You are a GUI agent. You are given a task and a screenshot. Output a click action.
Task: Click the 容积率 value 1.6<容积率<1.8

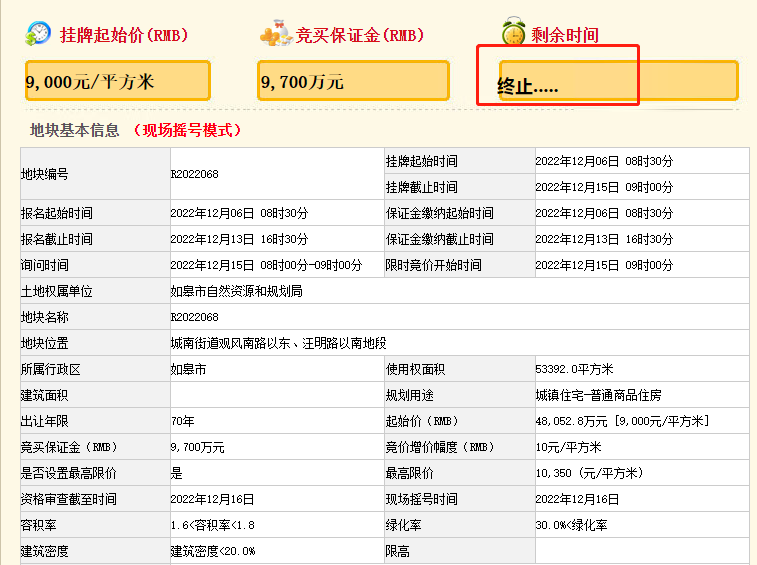(212, 525)
